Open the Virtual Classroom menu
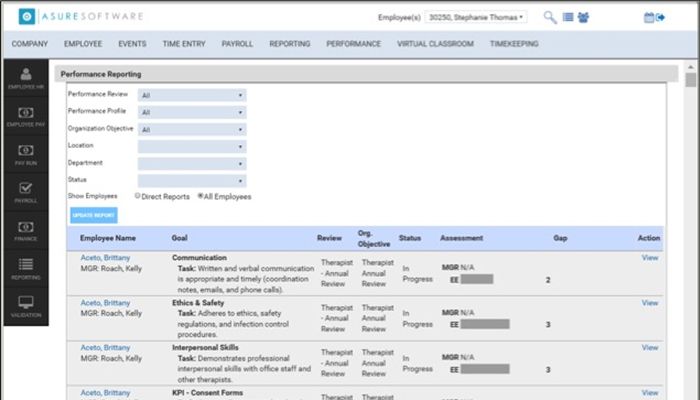The height and width of the screenshot is (400, 700). [x=435, y=44]
